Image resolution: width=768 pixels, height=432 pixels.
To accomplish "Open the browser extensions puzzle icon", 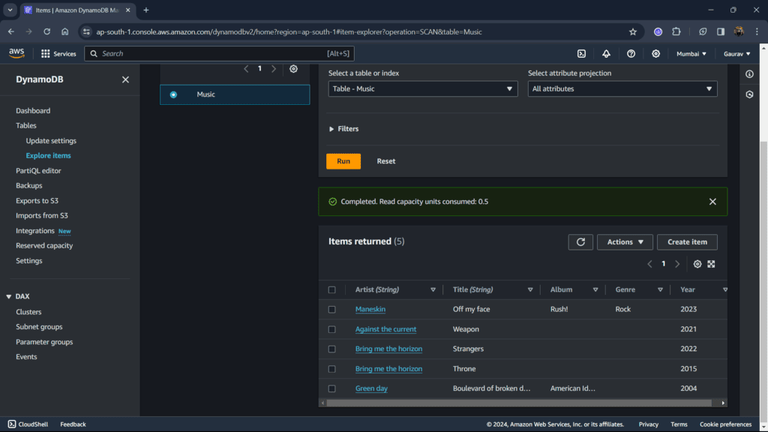I will point(676,32).
